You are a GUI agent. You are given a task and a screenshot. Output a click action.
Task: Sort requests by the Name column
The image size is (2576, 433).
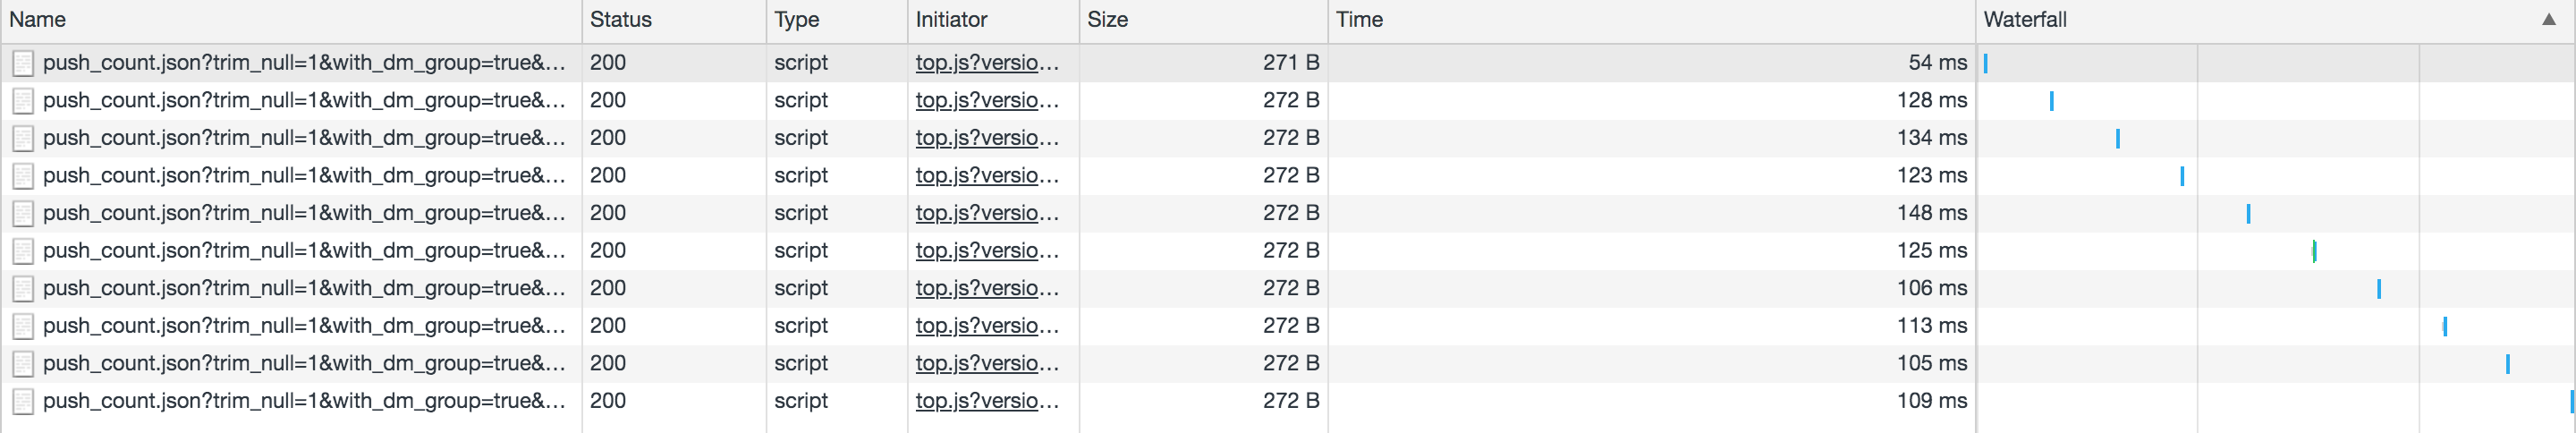(x=37, y=20)
